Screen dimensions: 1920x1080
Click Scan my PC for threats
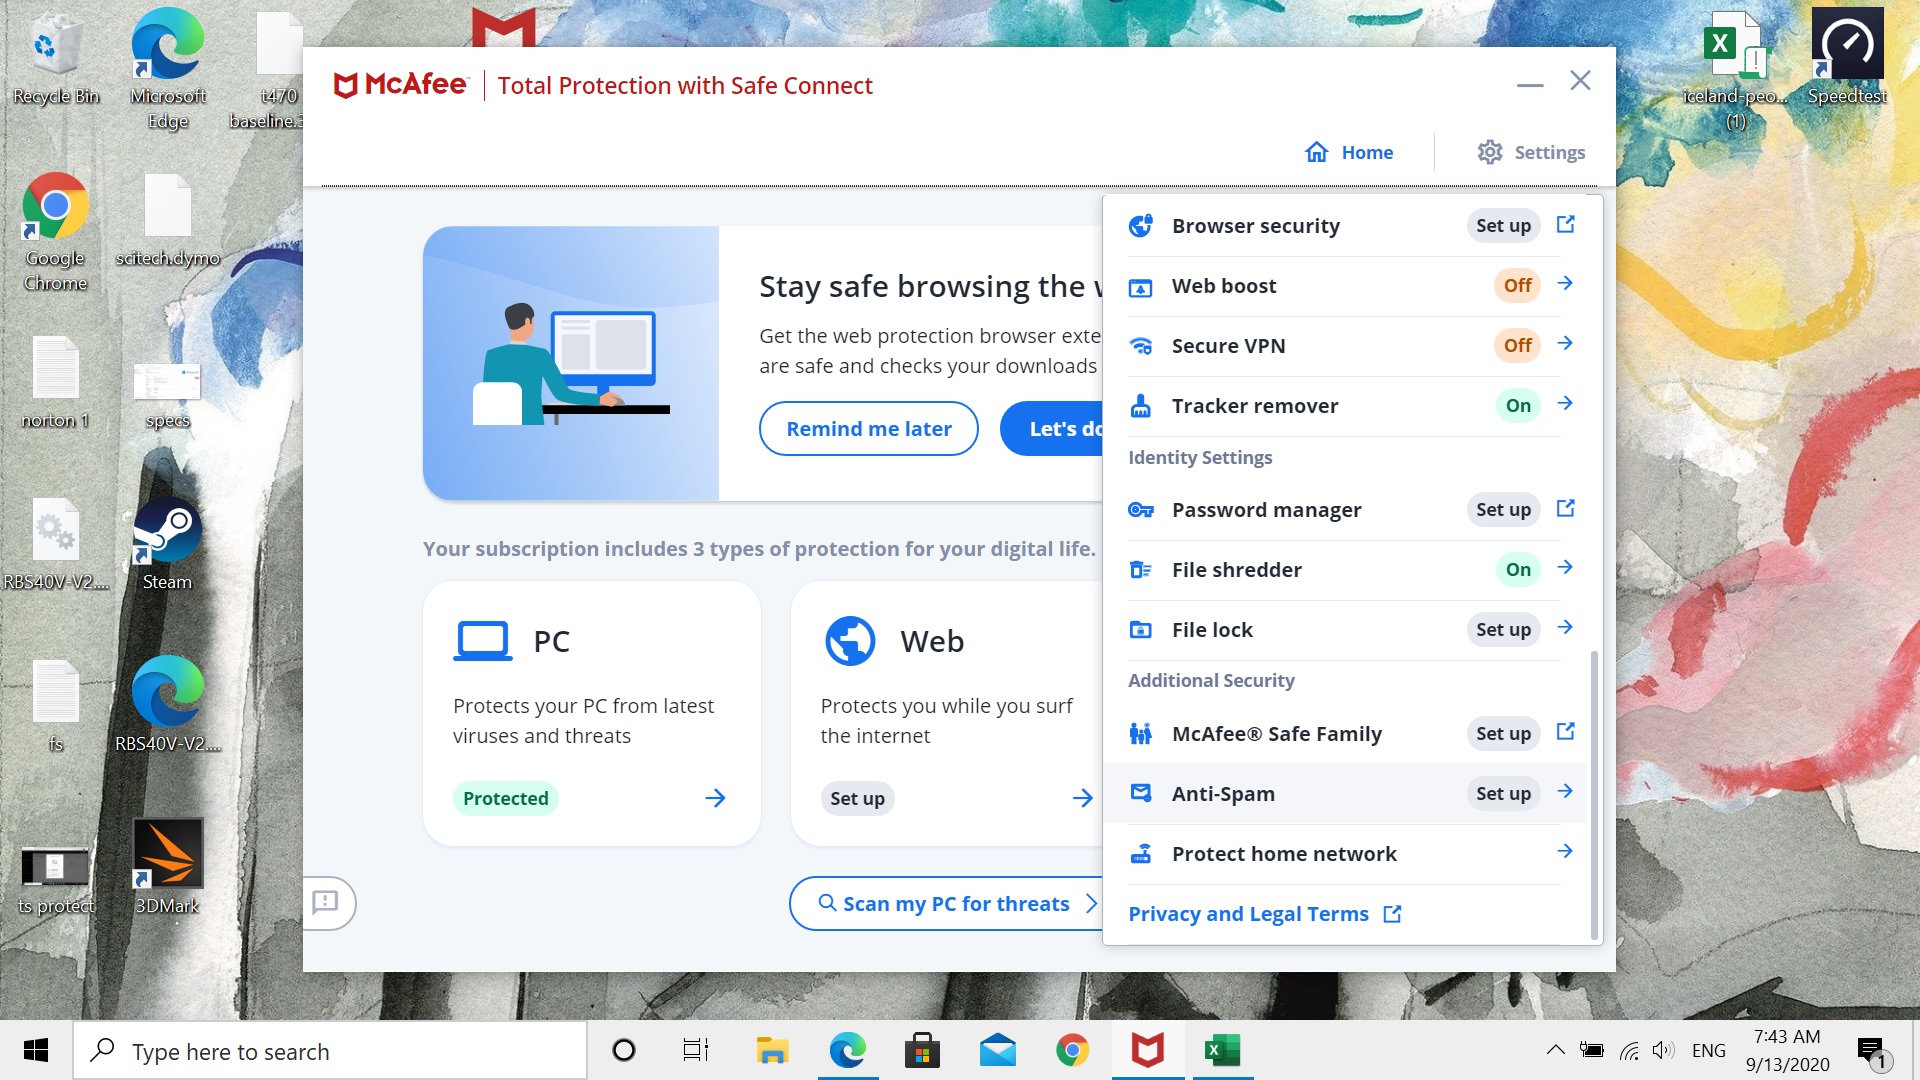946,904
